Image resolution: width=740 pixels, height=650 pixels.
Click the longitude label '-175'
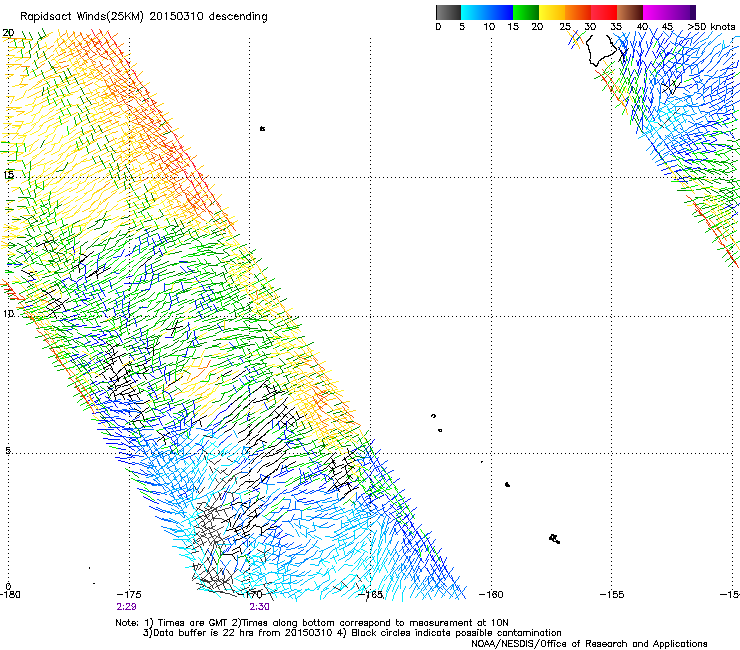tap(129, 594)
